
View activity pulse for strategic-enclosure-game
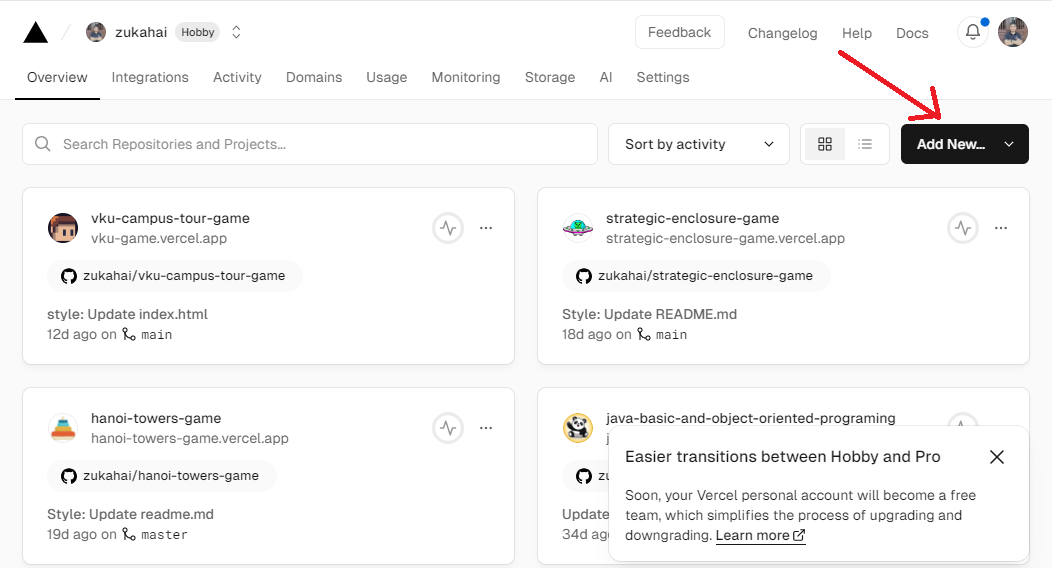click(963, 228)
